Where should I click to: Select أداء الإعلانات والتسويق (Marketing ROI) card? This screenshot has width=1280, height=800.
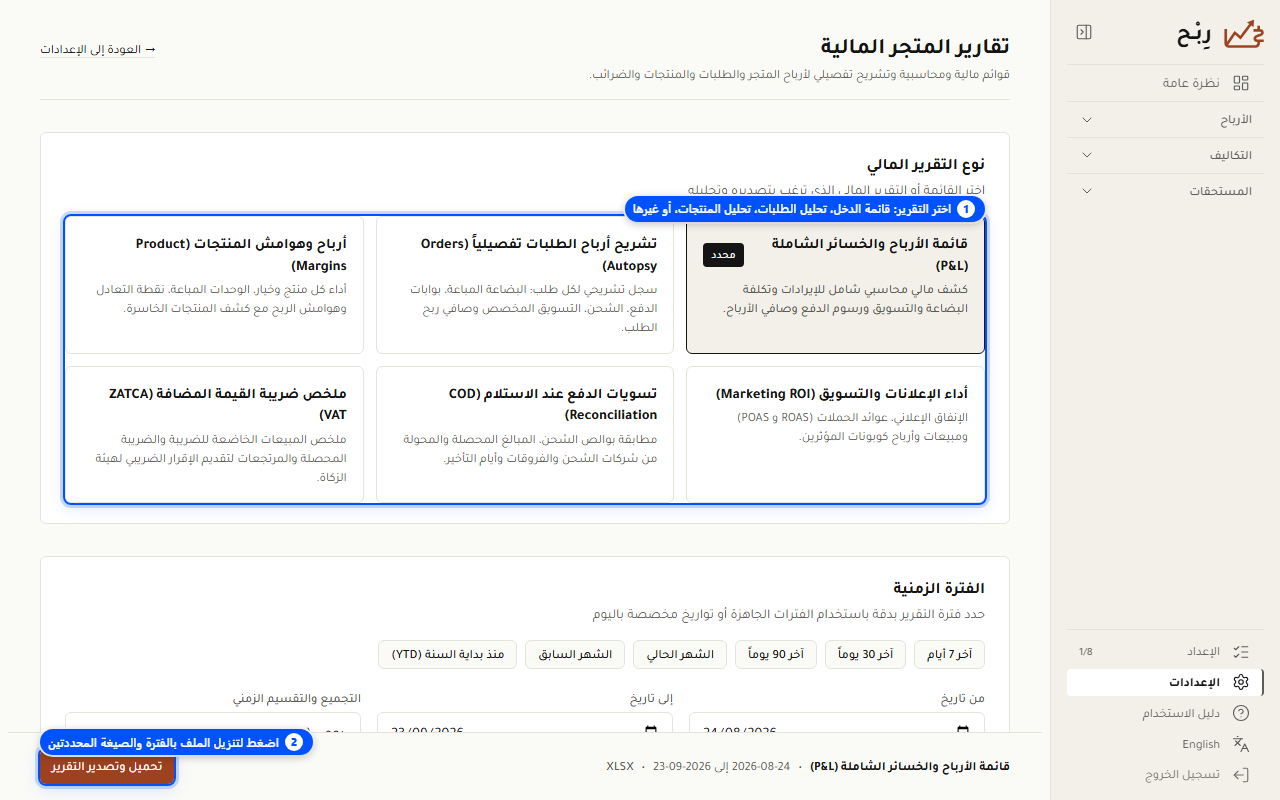[x=835, y=434]
